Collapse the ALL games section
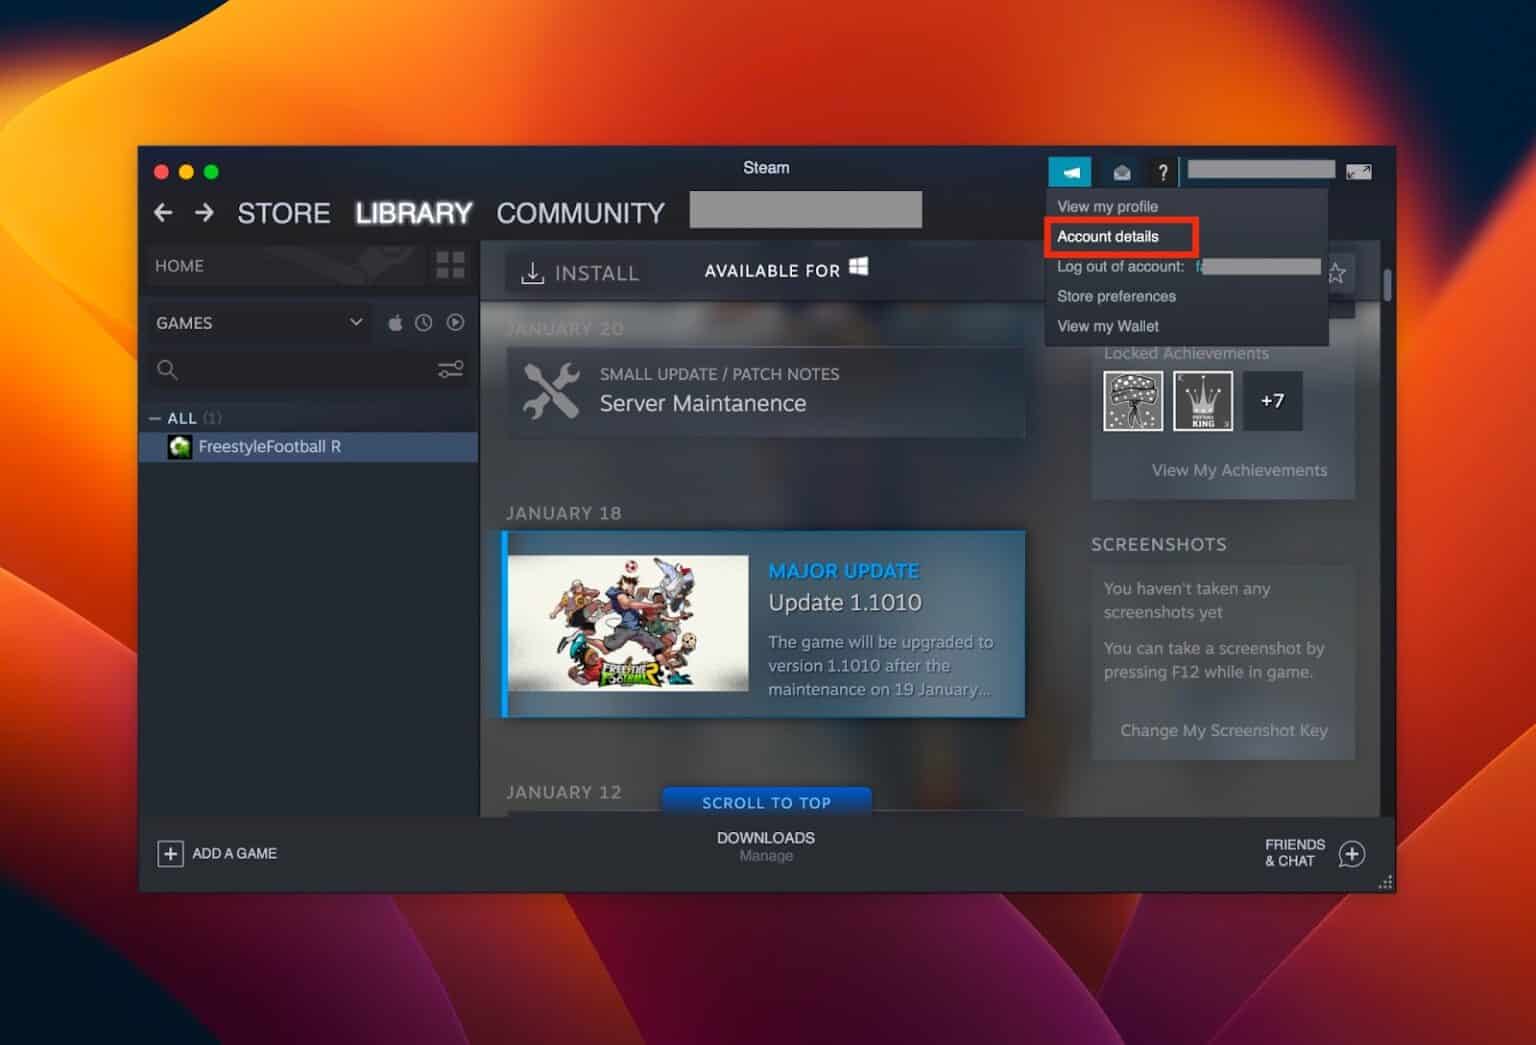Image resolution: width=1536 pixels, height=1045 pixels. tap(154, 418)
